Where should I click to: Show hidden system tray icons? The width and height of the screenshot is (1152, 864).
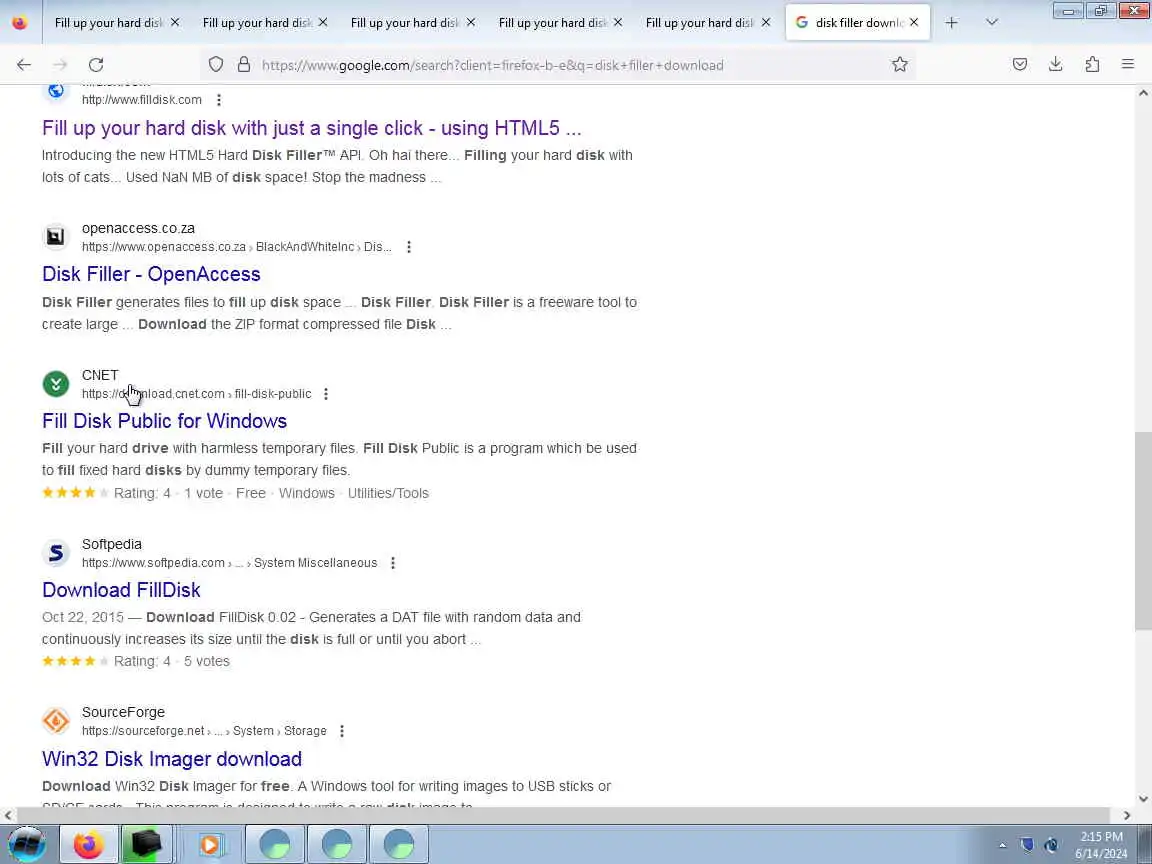1002,845
